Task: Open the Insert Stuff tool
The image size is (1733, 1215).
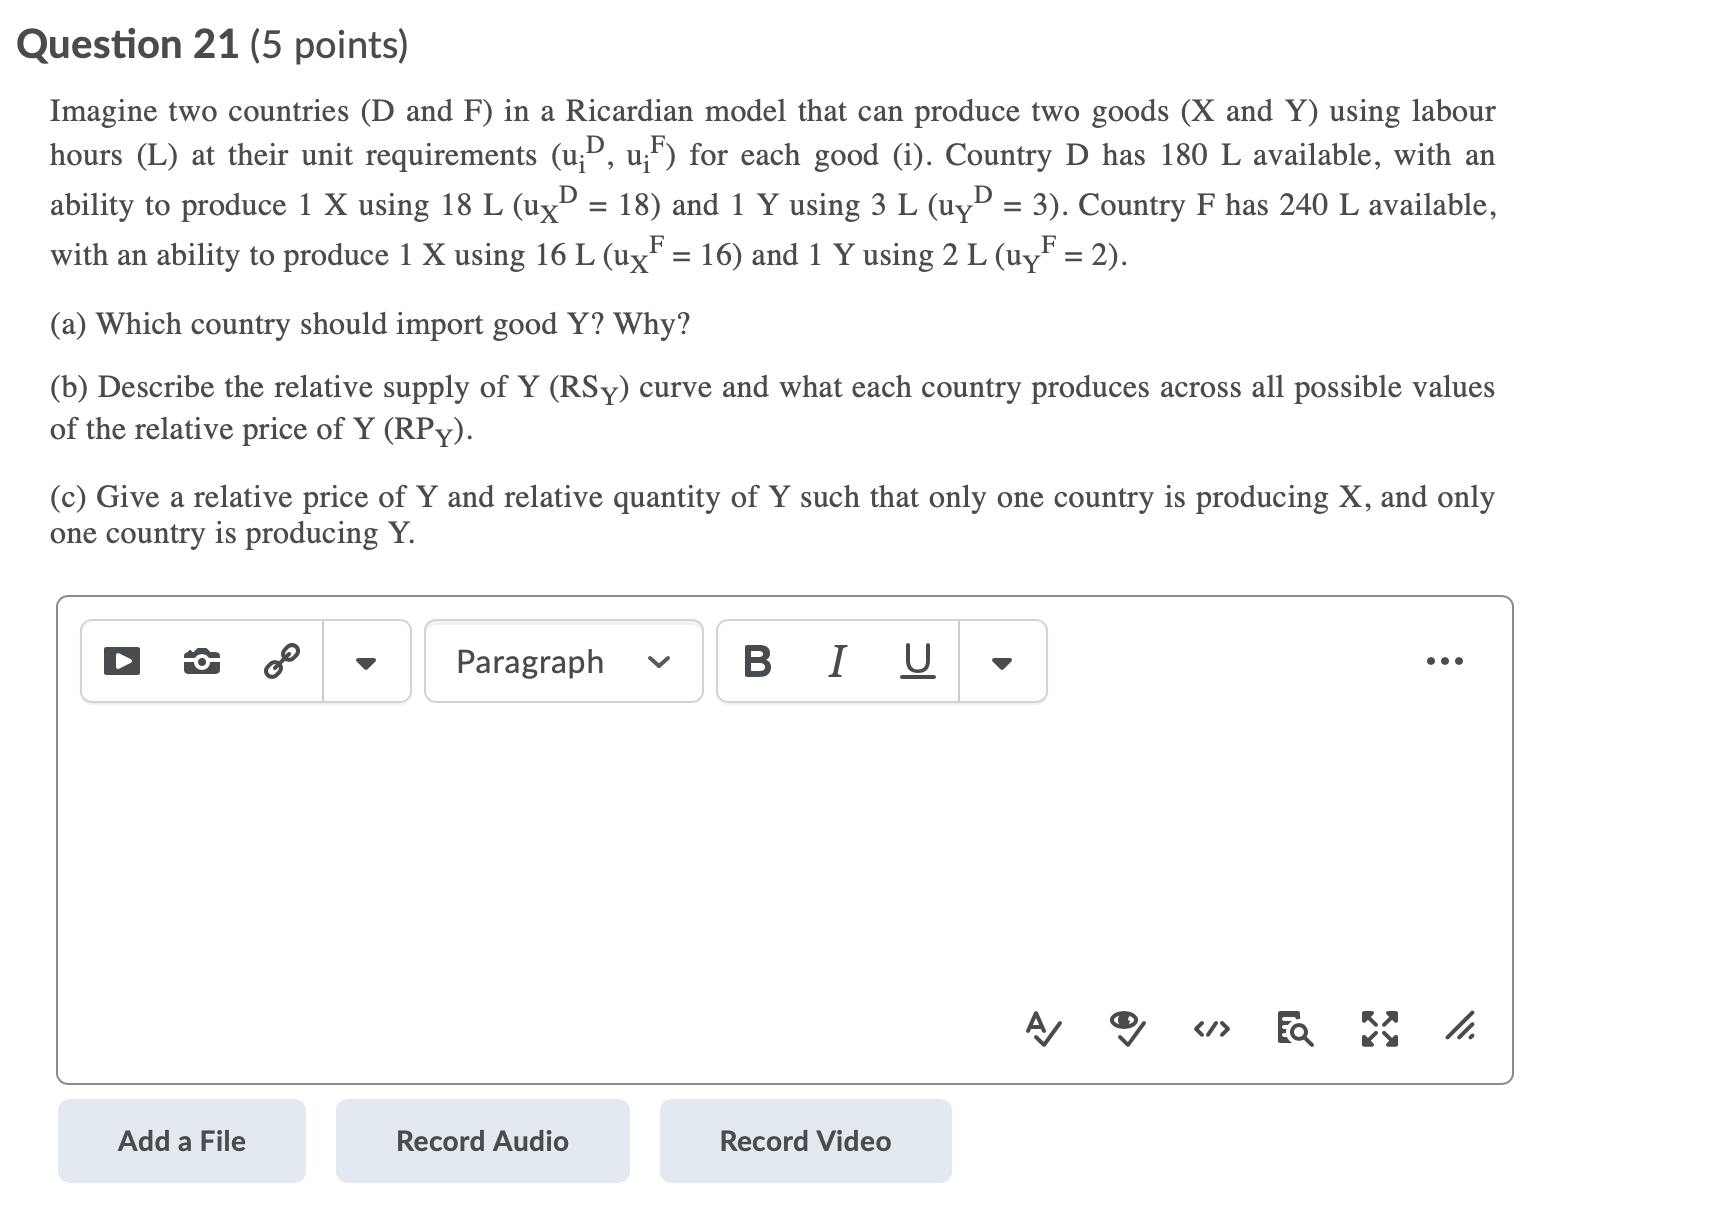Action: (x=120, y=661)
